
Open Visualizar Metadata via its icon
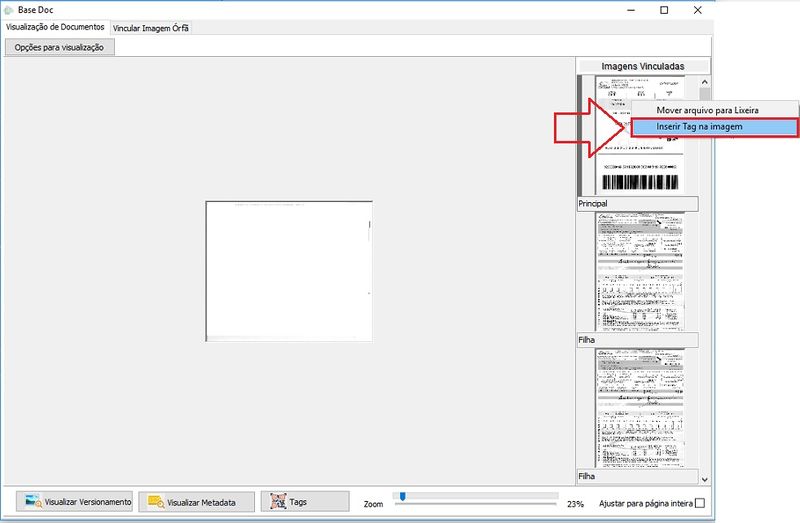156,502
